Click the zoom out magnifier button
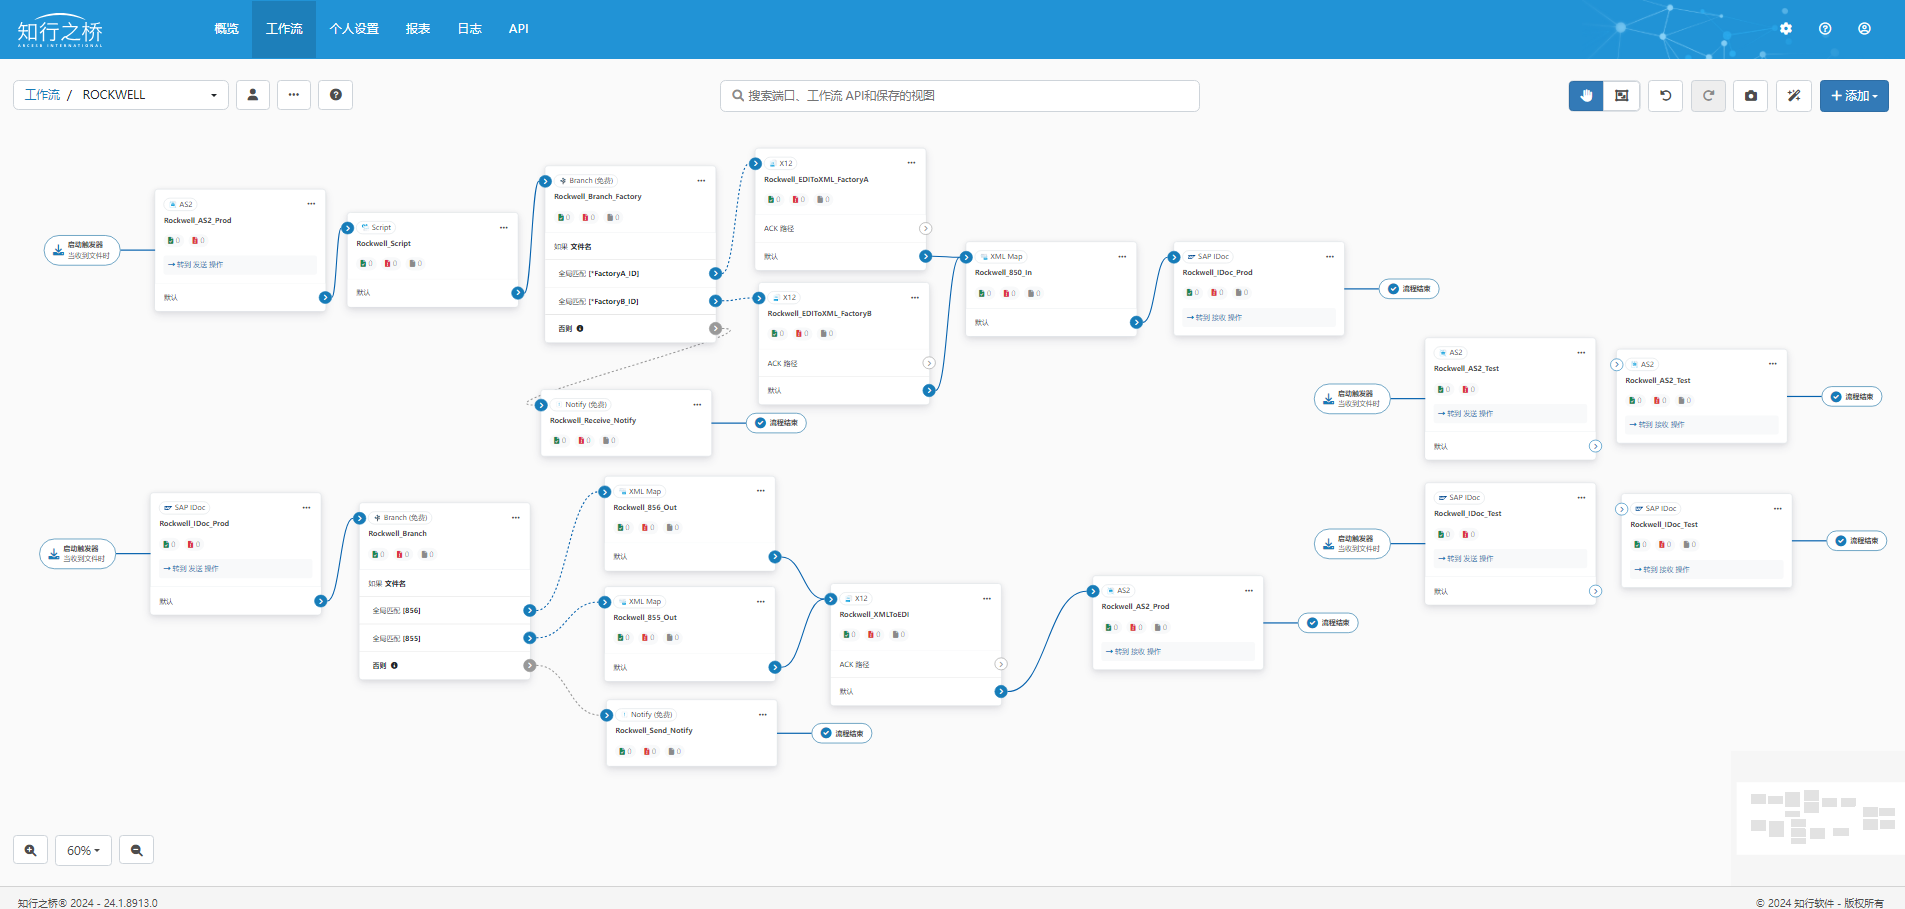This screenshot has height=909, width=1905. coord(136,850)
